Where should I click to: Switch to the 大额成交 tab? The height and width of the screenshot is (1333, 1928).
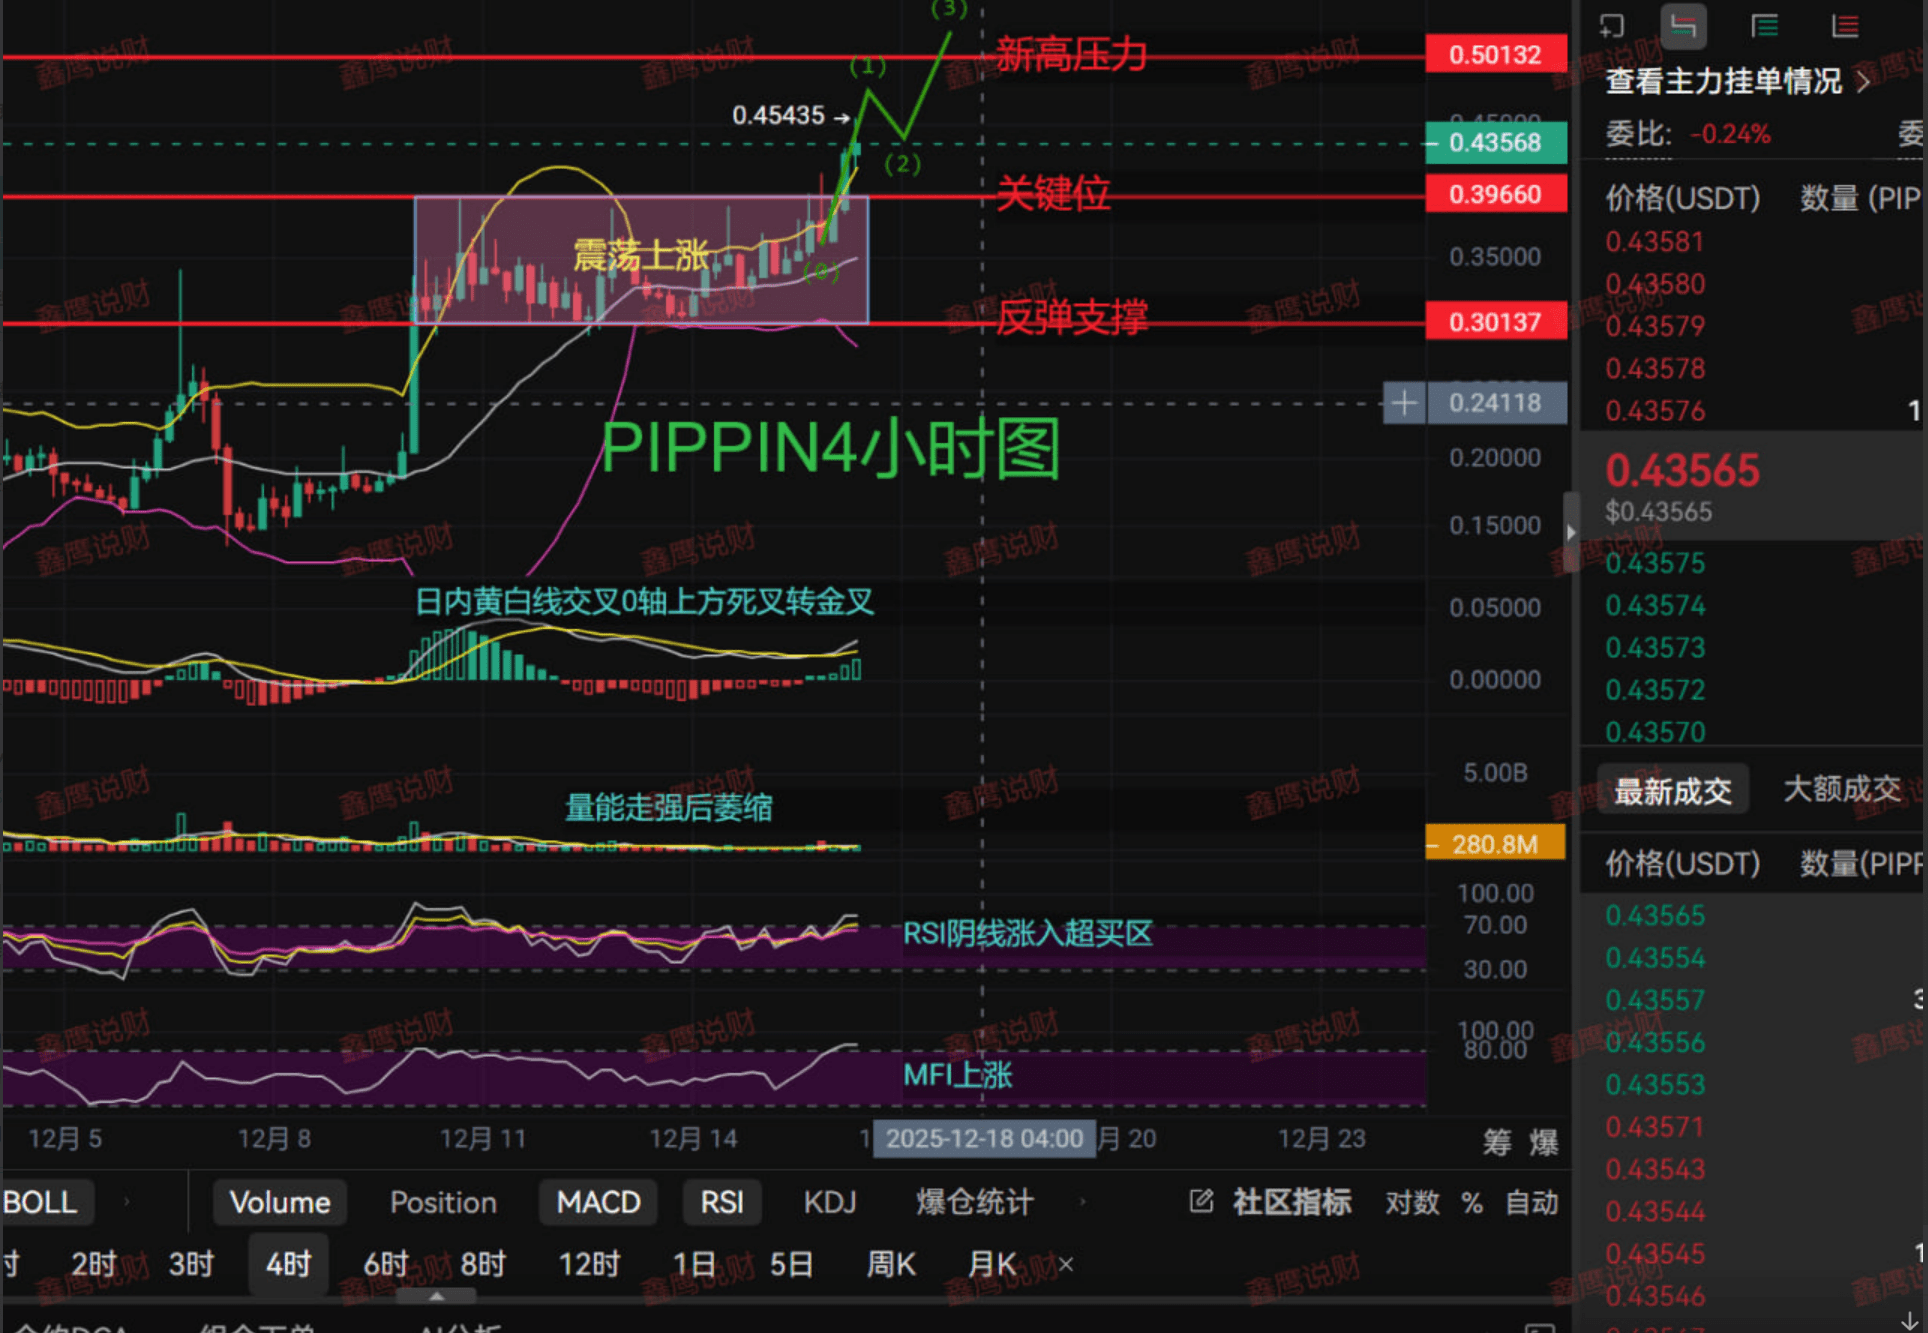coord(1841,789)
